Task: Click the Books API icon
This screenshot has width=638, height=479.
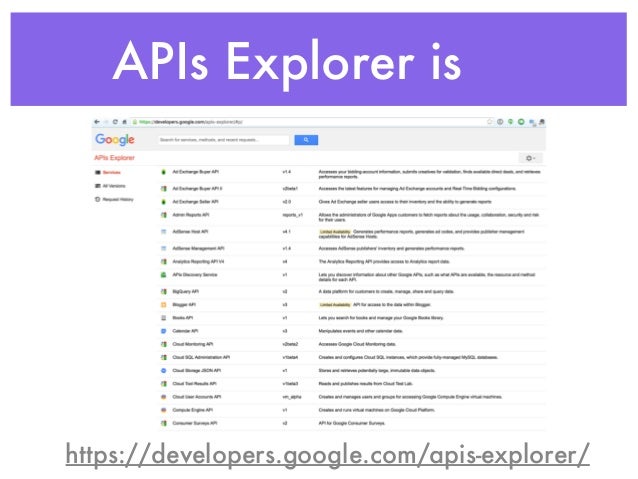Action: pos(164,318)
